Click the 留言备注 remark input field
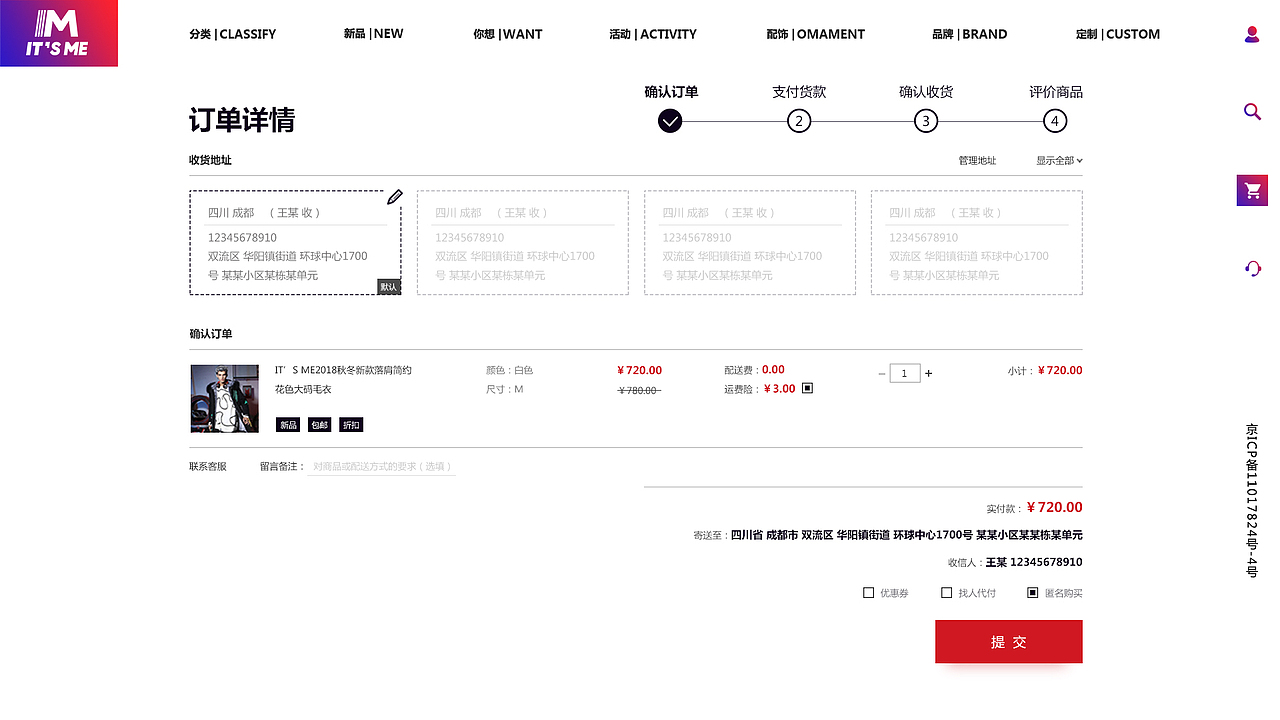 tap(381, 466)
